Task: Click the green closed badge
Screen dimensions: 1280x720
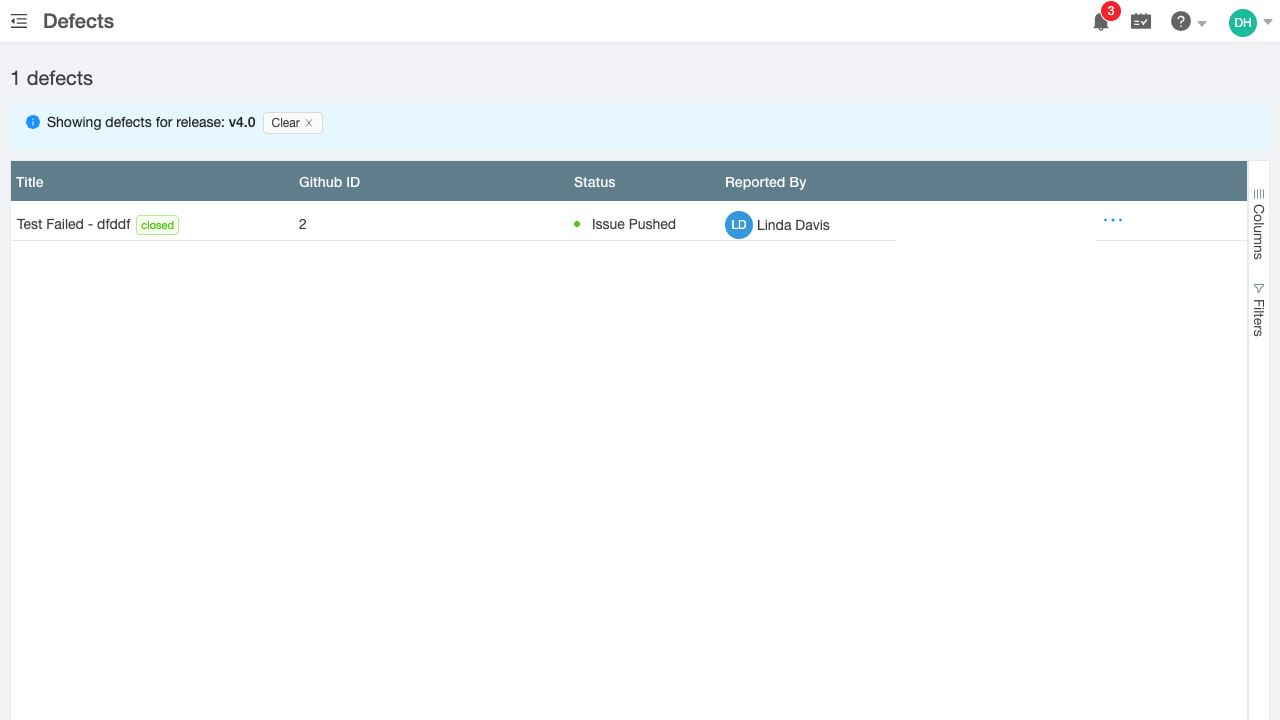Action: point(157,225)
